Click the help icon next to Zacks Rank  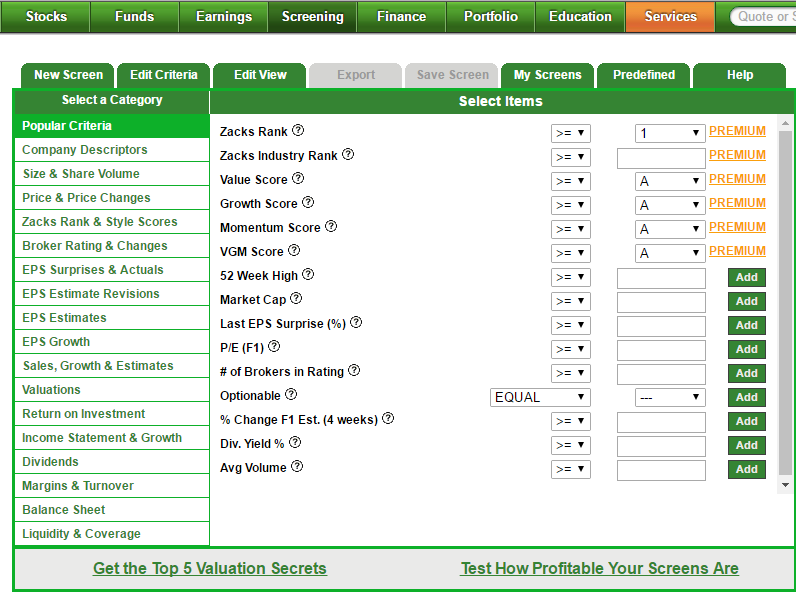[298, 130]
